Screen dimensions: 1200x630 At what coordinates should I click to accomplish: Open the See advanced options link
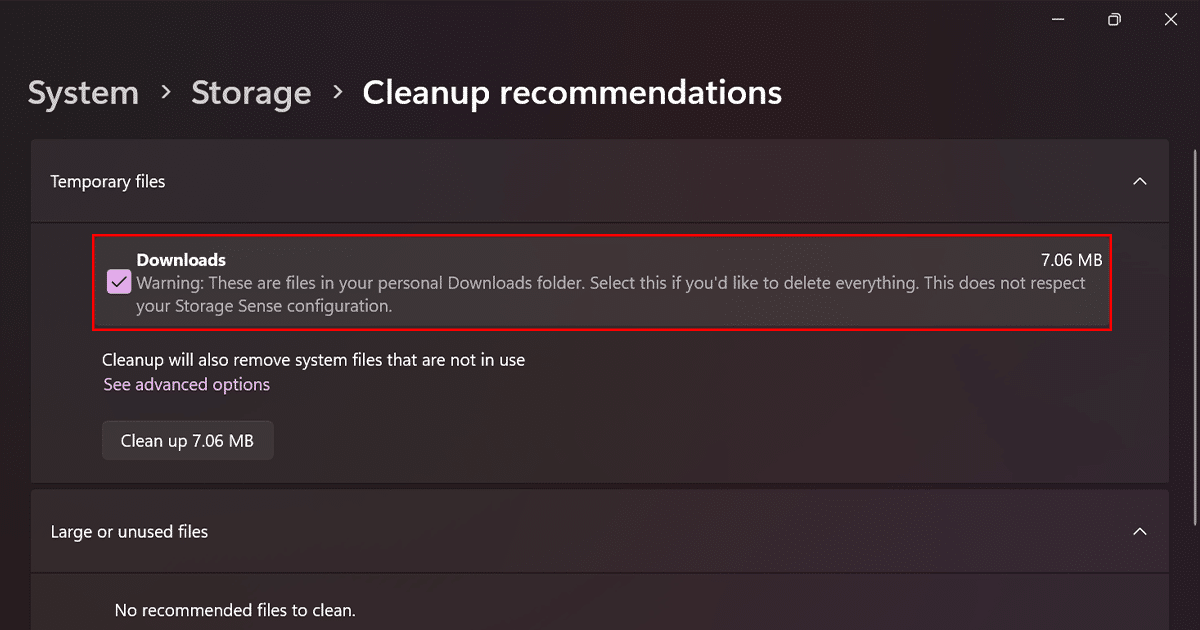187,385
